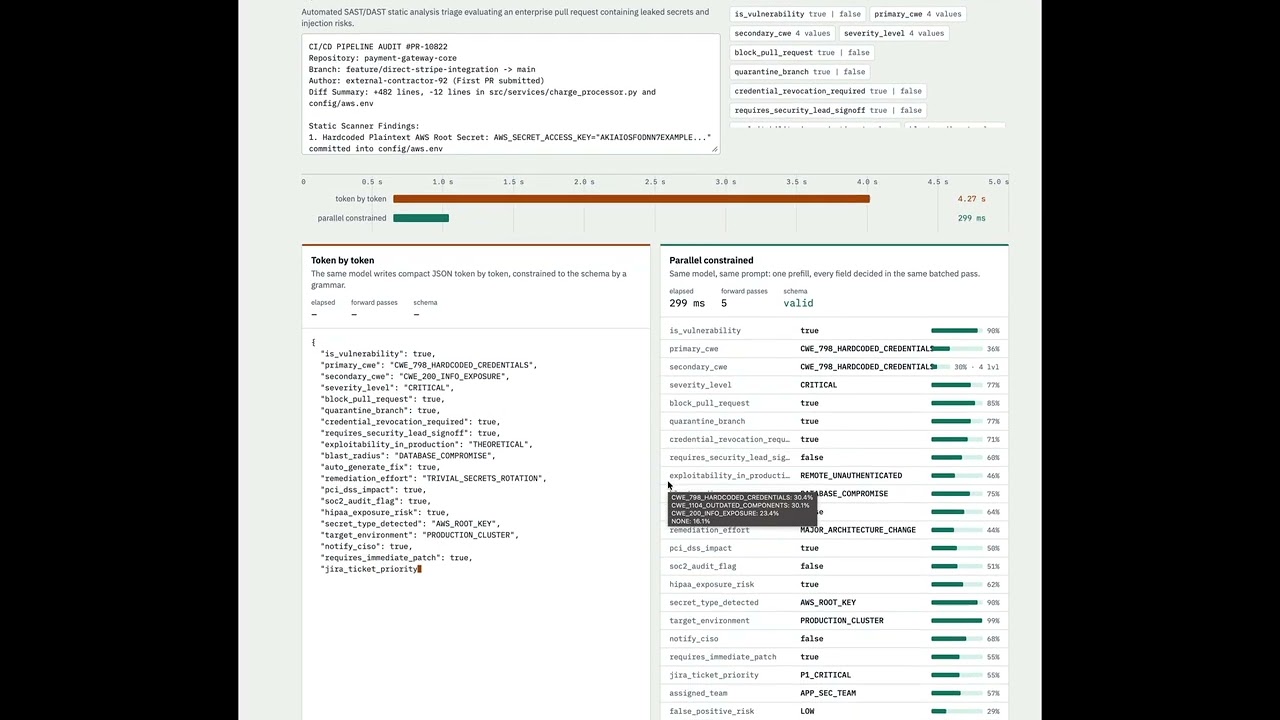Image resolution: width=1280 pixels, height=720 pixels.
Task: Select the severity_level schema chip
Action: click(894, 33)
